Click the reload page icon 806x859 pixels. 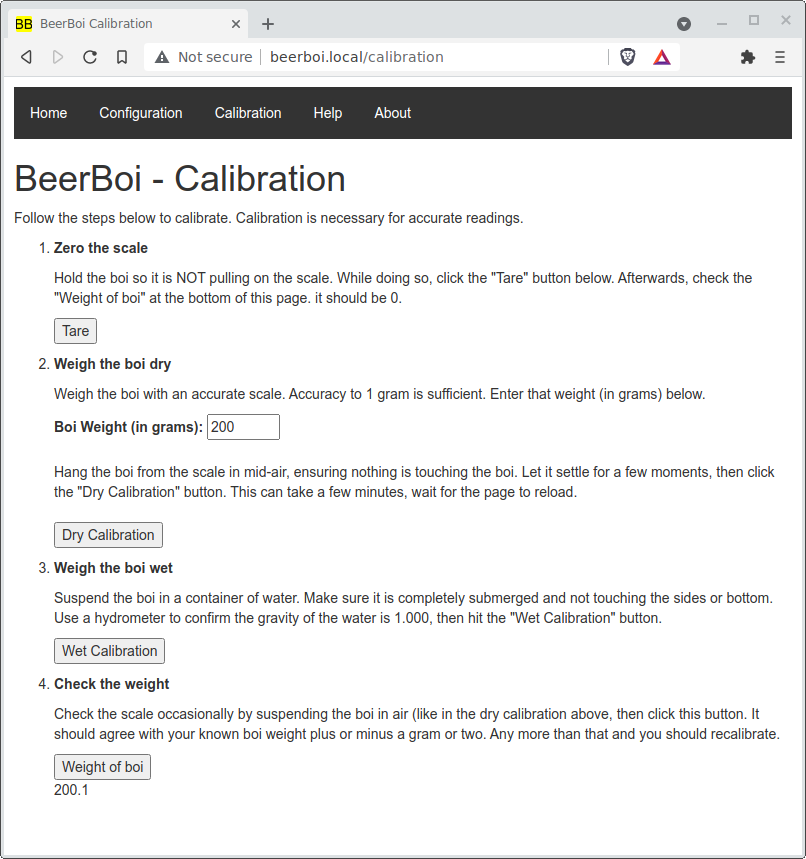90,57
